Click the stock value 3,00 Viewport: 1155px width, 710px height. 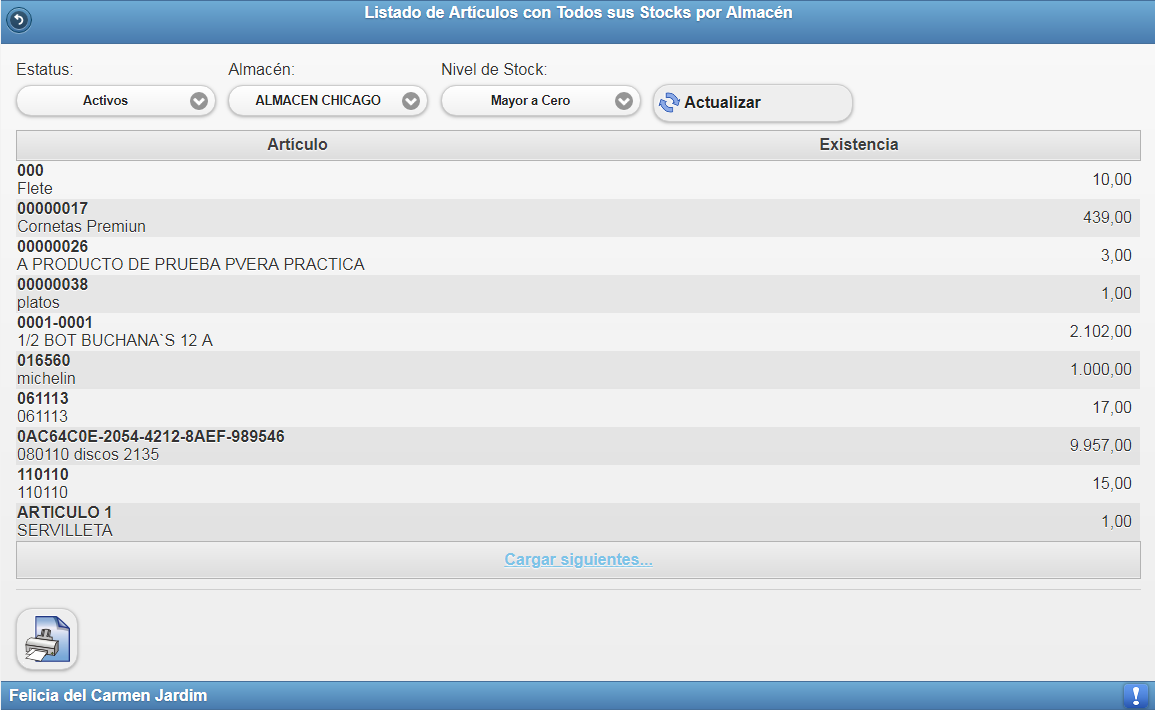pos(1116,256)
